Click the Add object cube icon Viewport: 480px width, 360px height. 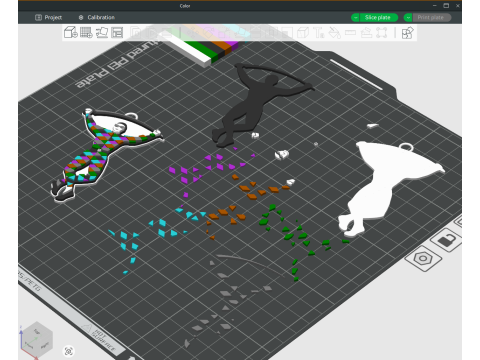(71, 32)
